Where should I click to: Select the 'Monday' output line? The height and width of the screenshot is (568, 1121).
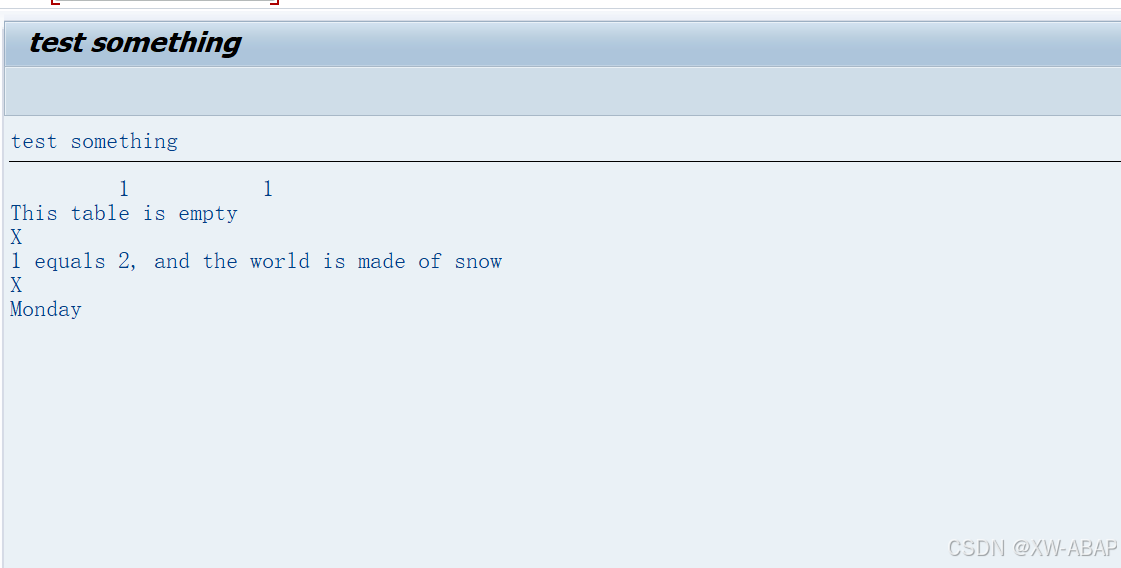pyautogui.click(x=46, y=309)
